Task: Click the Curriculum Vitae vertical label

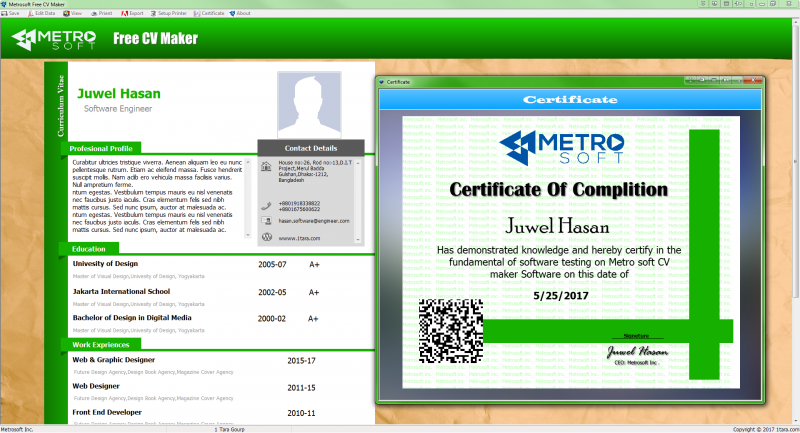Action: [x=61, y=106]
